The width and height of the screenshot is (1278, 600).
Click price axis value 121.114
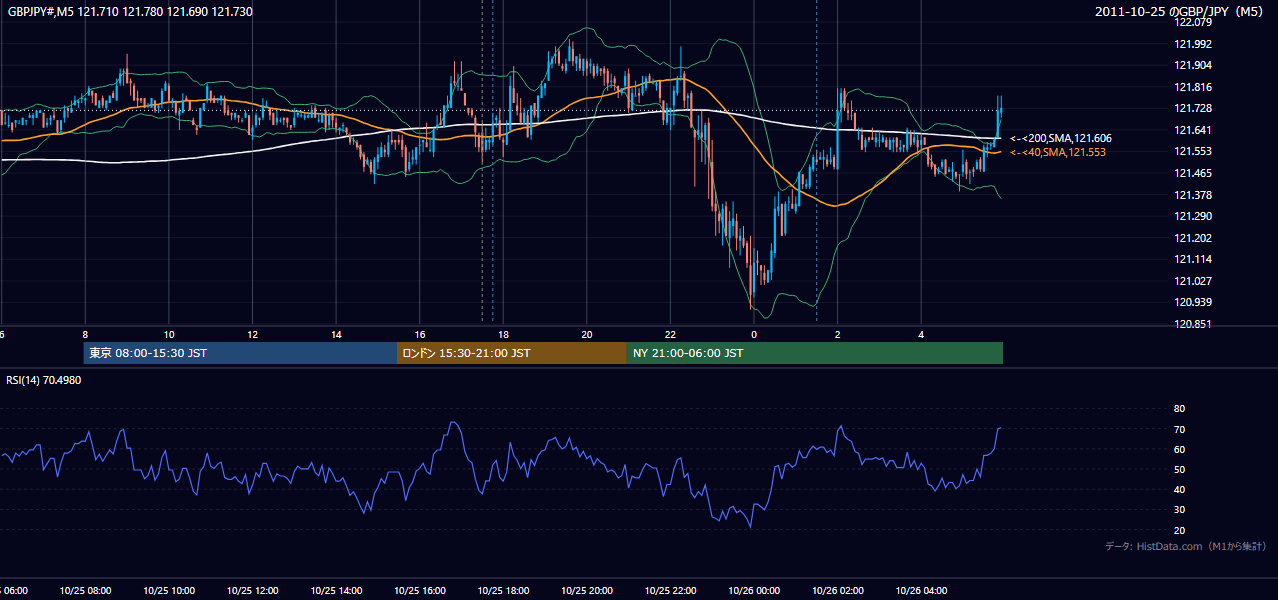(1194, 259)
